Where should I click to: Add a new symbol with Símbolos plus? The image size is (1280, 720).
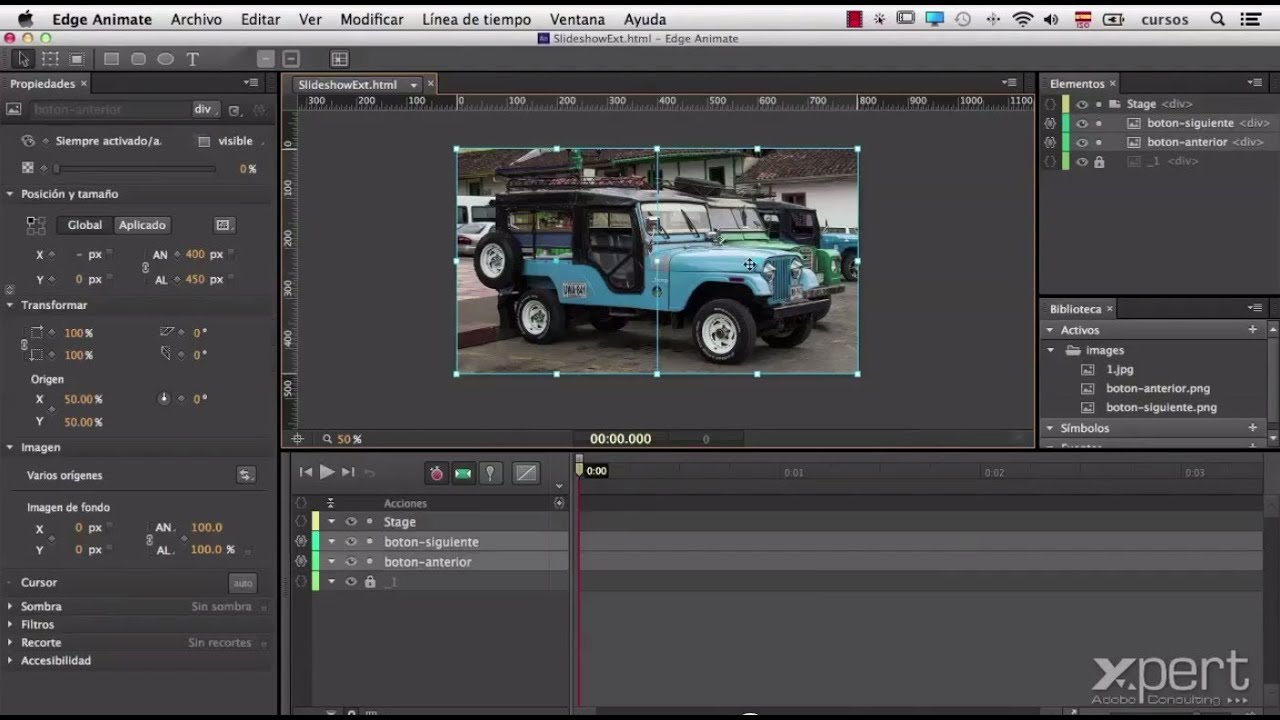pyautogui.click(x=1252, y=428)
